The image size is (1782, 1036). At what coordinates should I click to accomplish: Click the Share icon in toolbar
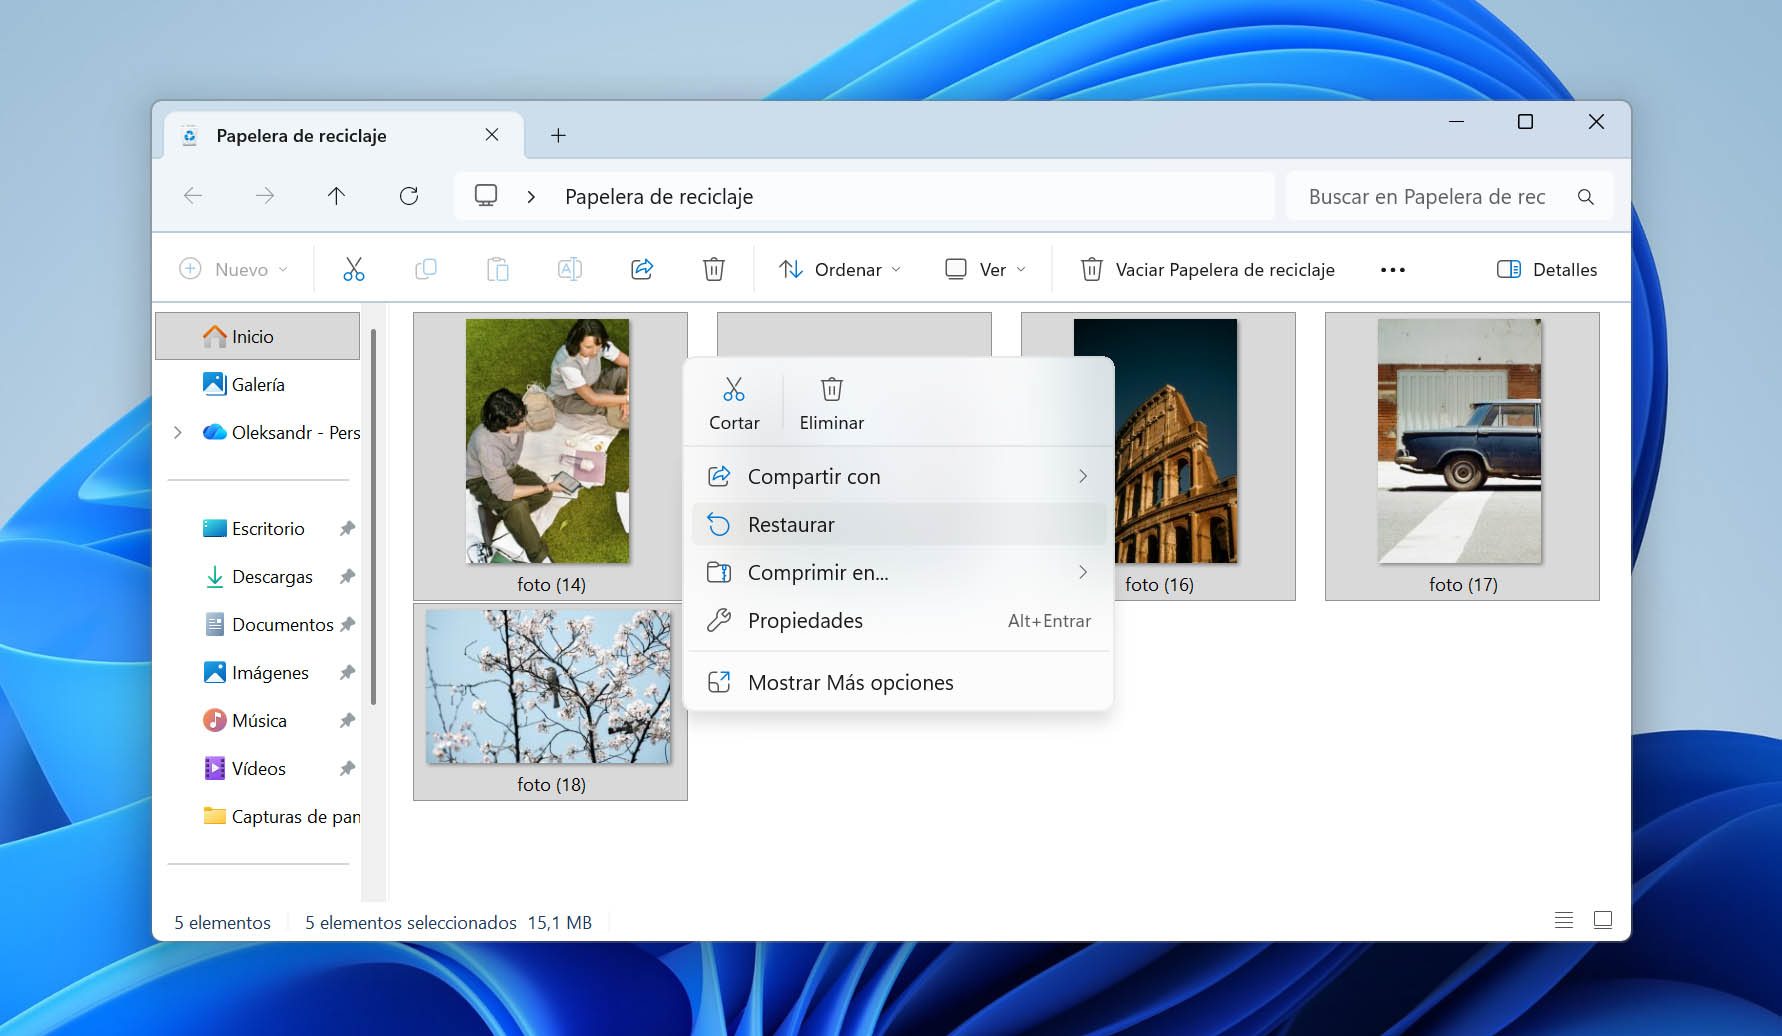click(x=642, y=269)
